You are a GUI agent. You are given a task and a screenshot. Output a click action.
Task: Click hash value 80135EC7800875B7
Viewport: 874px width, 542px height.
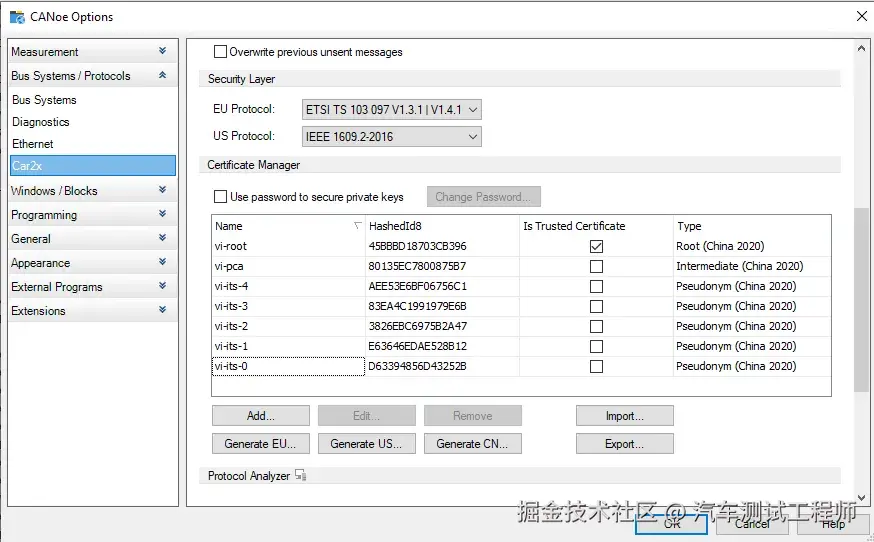(417, 267)
